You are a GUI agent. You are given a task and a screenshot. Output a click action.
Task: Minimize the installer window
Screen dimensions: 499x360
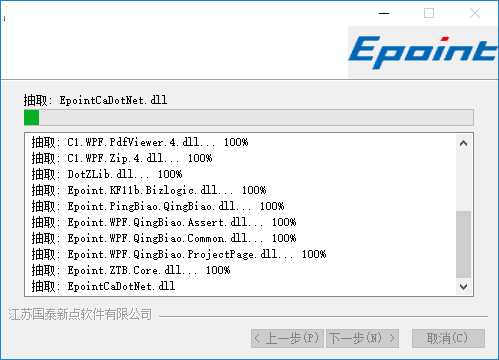384,13
